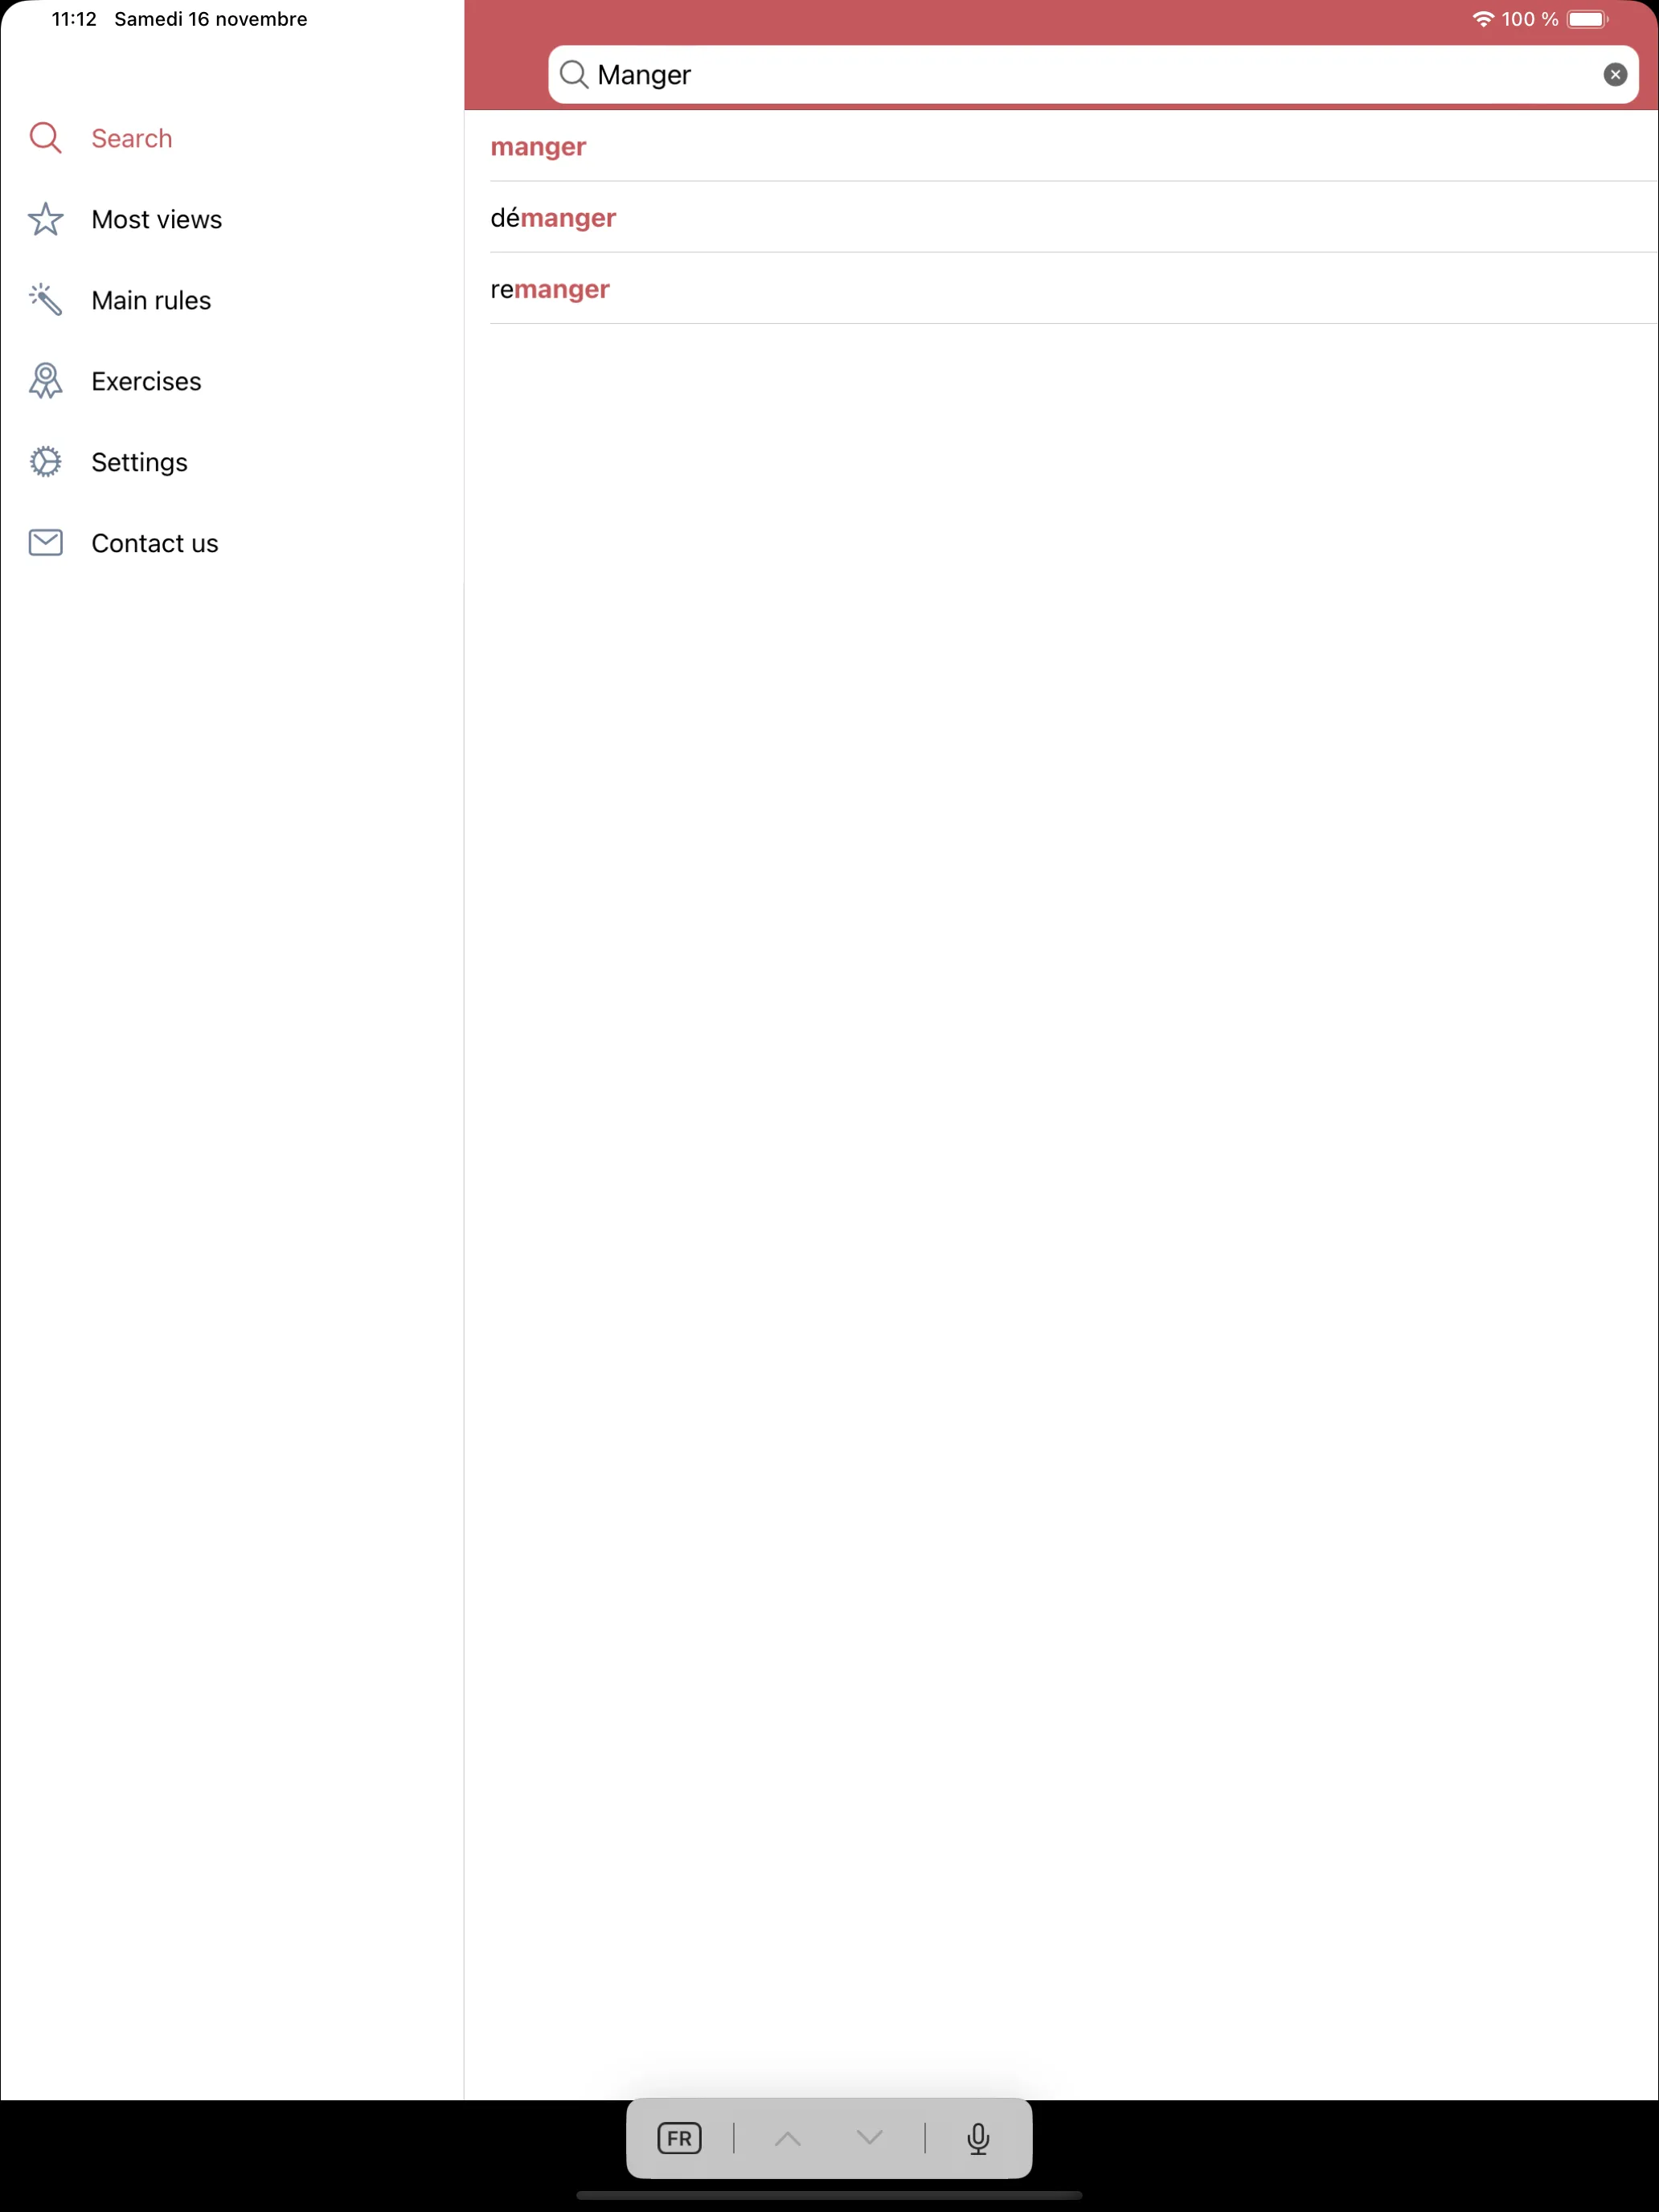Open Settings panel
1659x2212 pixels.
pyautogui.click(x=139, y=461)
